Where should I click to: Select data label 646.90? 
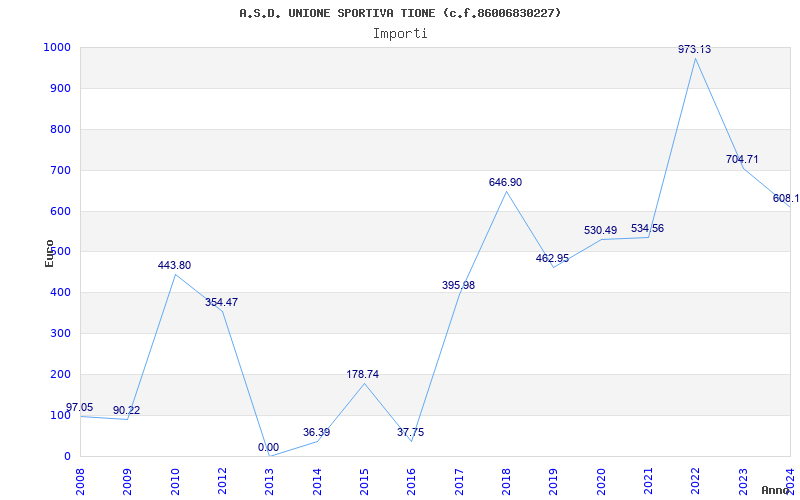506,182
